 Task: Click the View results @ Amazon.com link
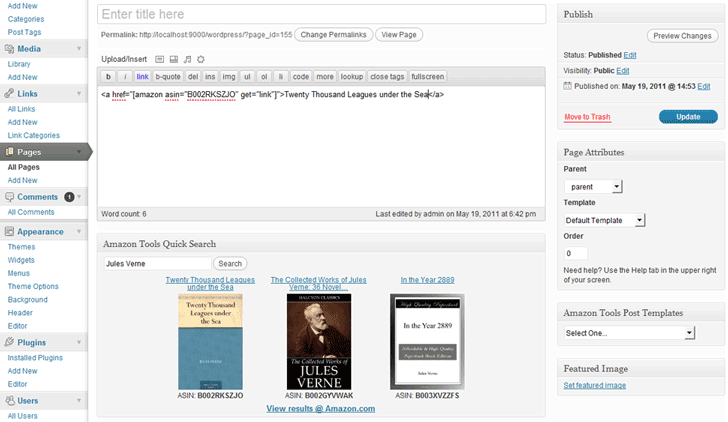pyautogui.click(x=321, y=409)
